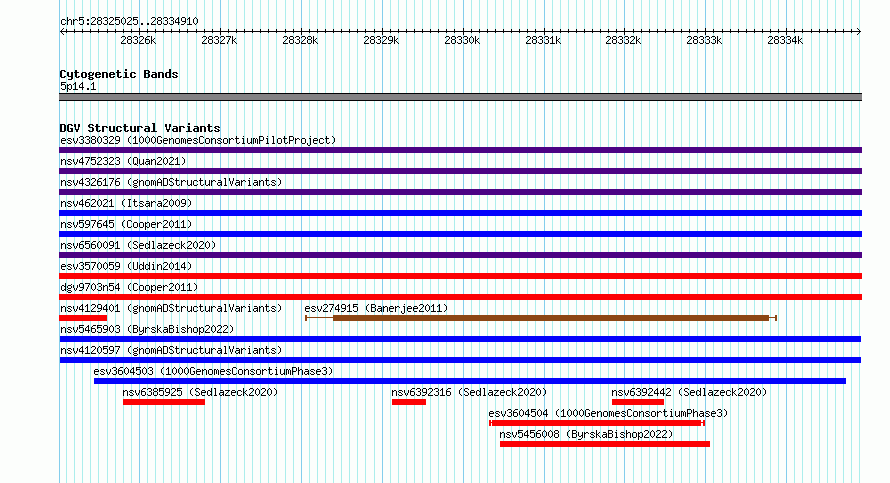890x483 pixels.
Task: Click the gray 5p14.1 cytogenetic band
Action: point(460,97)
